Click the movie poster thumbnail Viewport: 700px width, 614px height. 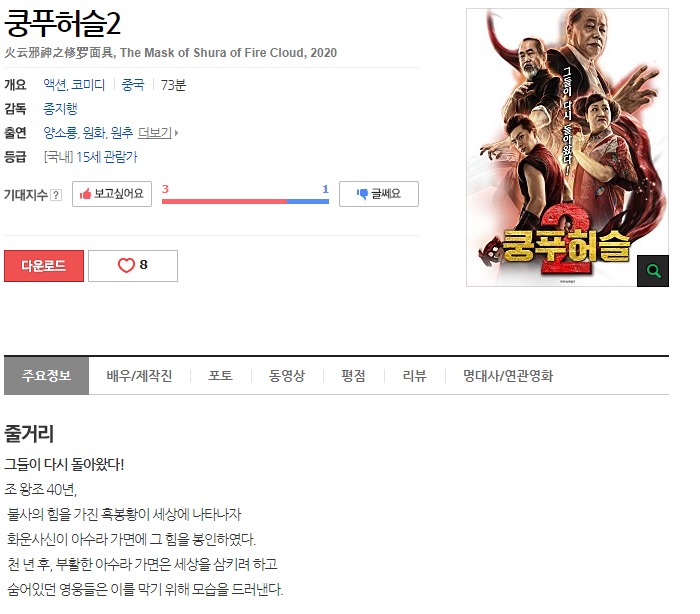tap(567, 147)
